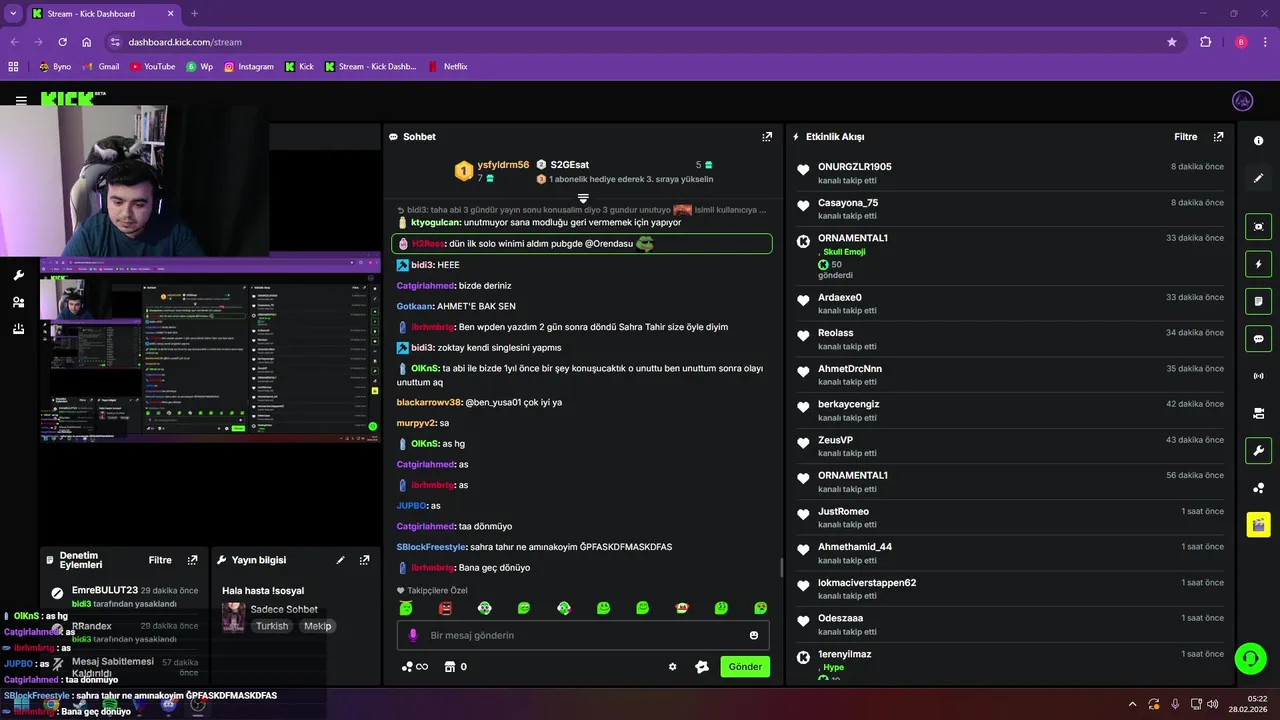Click the pencil edit icon in the right sidebar
This screenshot has width=1280, height=720.
[1258, 178]
